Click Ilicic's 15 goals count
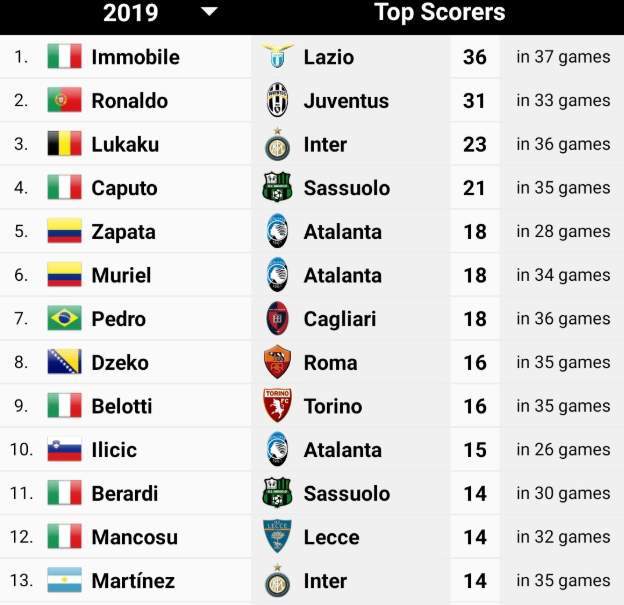Screen dimensions: 624x605 (475, 450)
